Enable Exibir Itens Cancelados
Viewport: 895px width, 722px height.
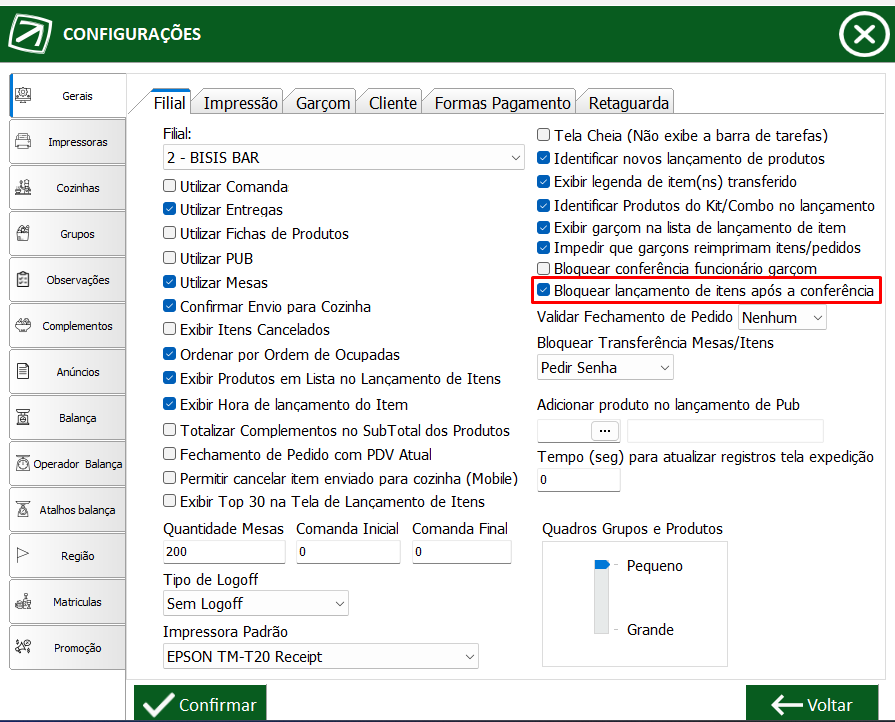[170, 329]
